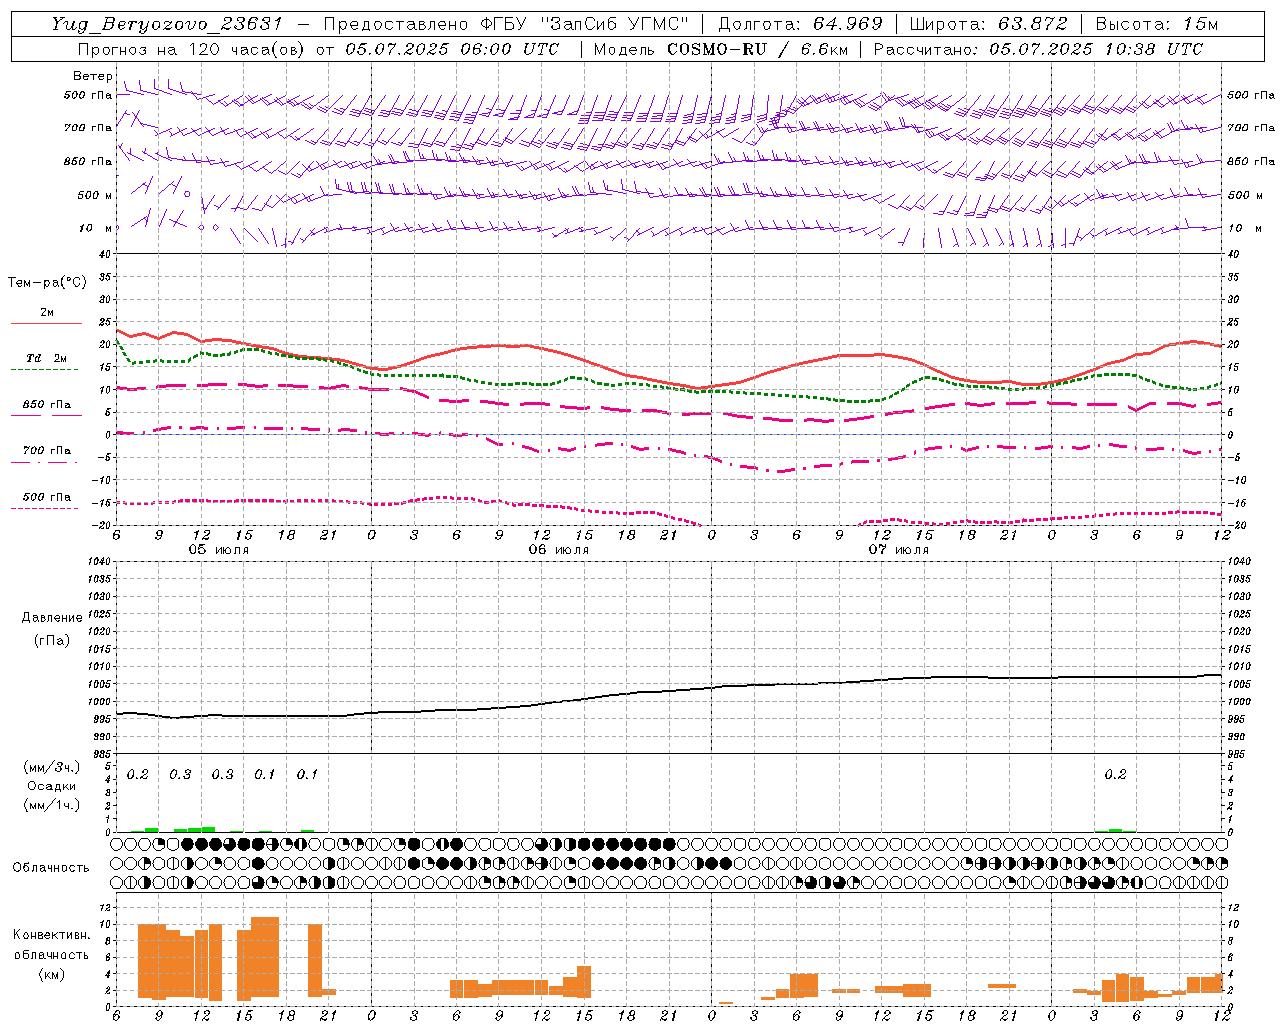The width and height of the screenshot is (1280, 1024).
Task: Click the 05 июля date label
Action: tap(220, 550)
